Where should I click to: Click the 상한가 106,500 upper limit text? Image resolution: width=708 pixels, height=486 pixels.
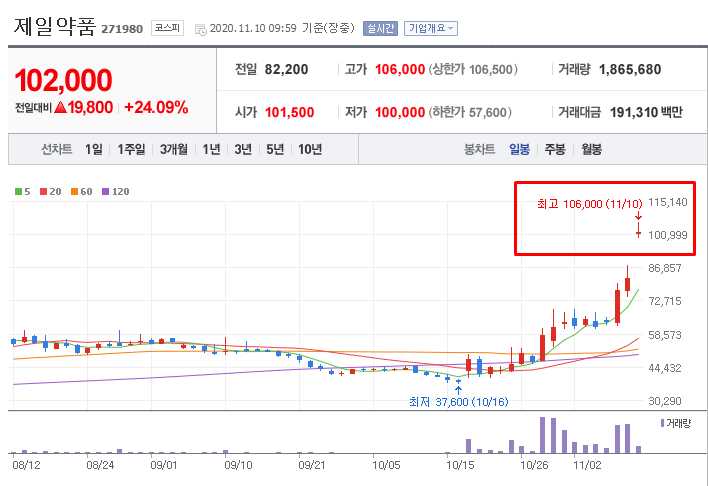click(473, 69)
